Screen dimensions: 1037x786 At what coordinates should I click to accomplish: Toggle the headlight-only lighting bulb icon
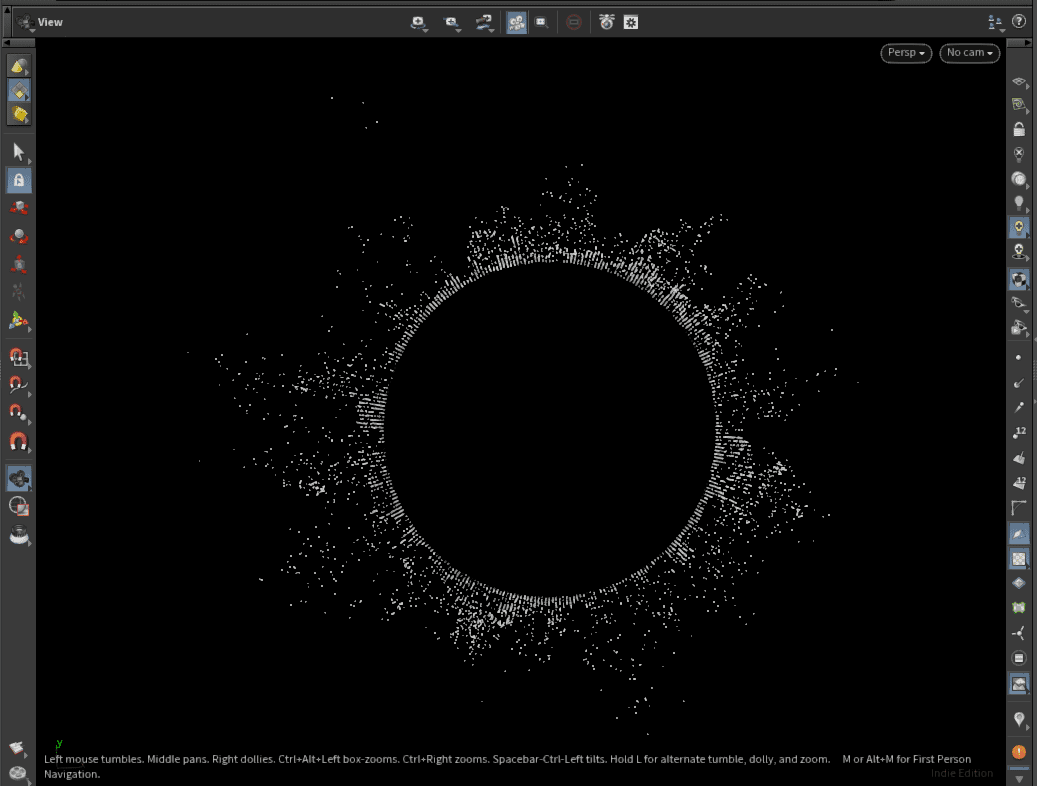(1019, 201)
